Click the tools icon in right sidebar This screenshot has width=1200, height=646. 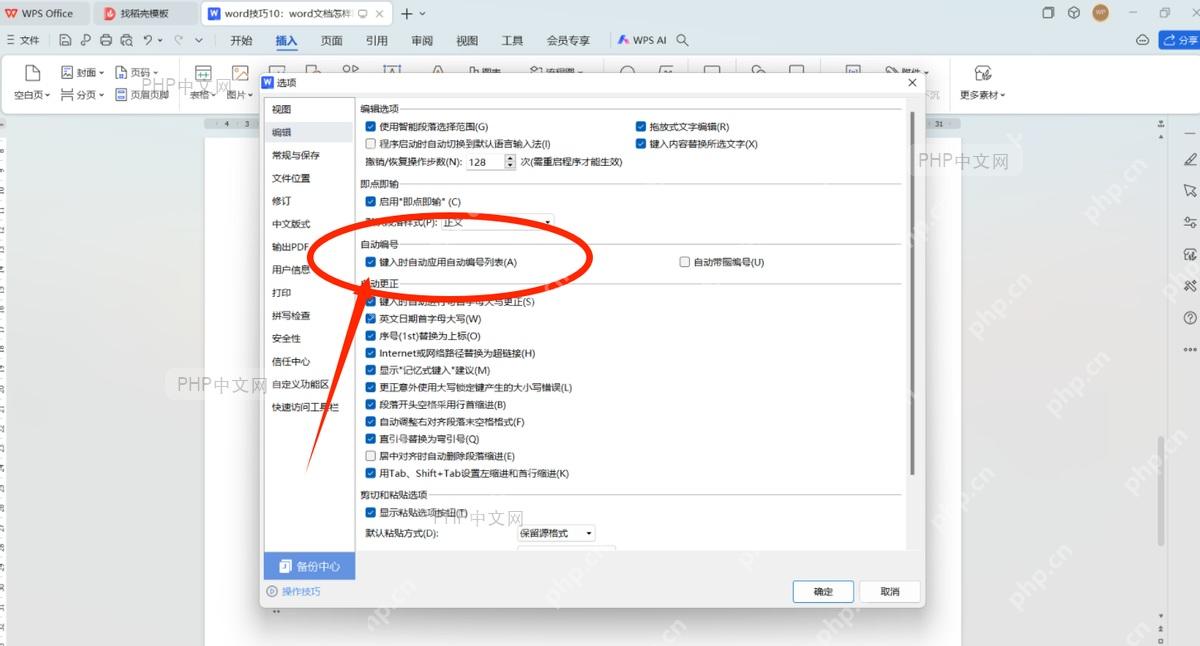point(1190,286)
